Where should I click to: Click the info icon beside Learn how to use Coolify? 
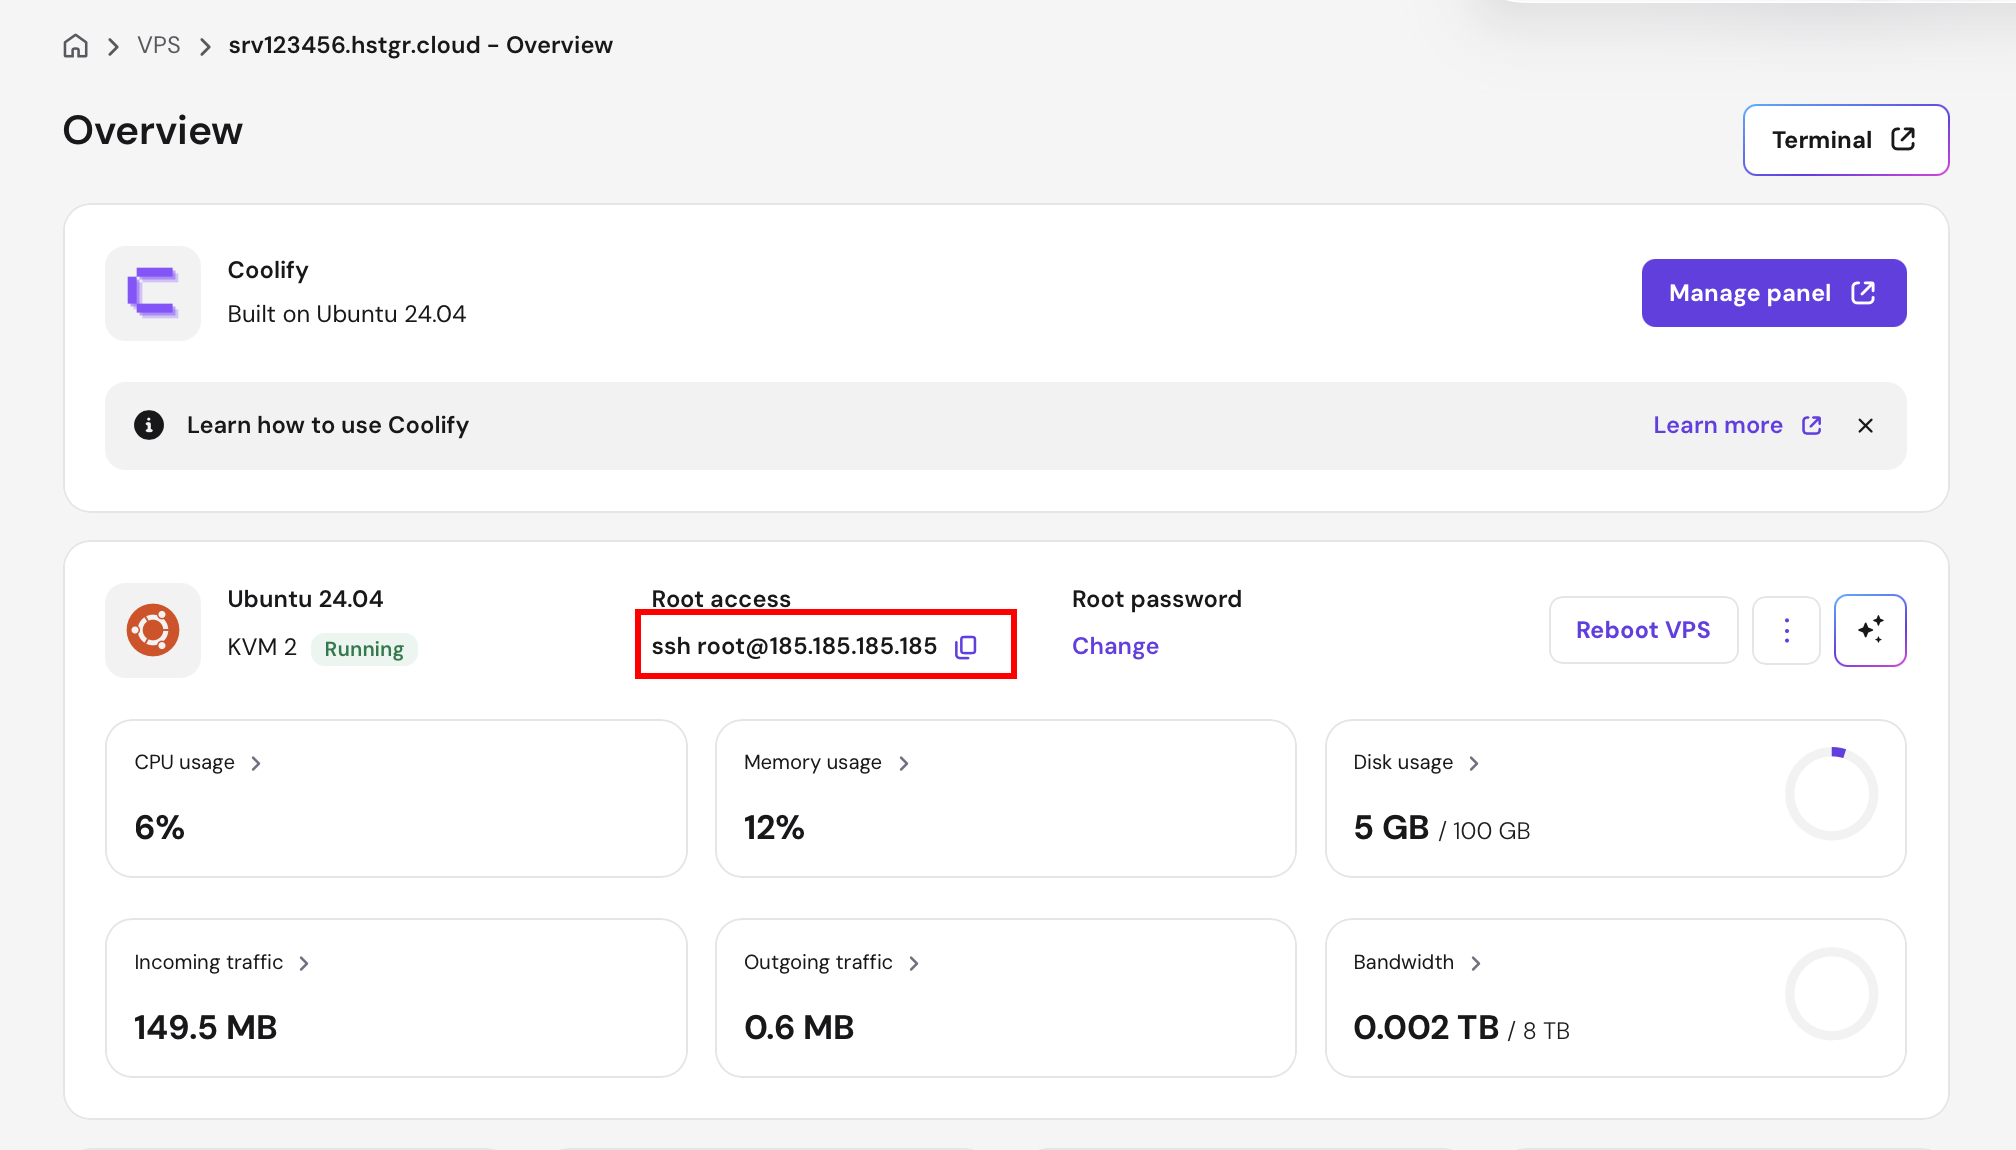coord(149,425)
